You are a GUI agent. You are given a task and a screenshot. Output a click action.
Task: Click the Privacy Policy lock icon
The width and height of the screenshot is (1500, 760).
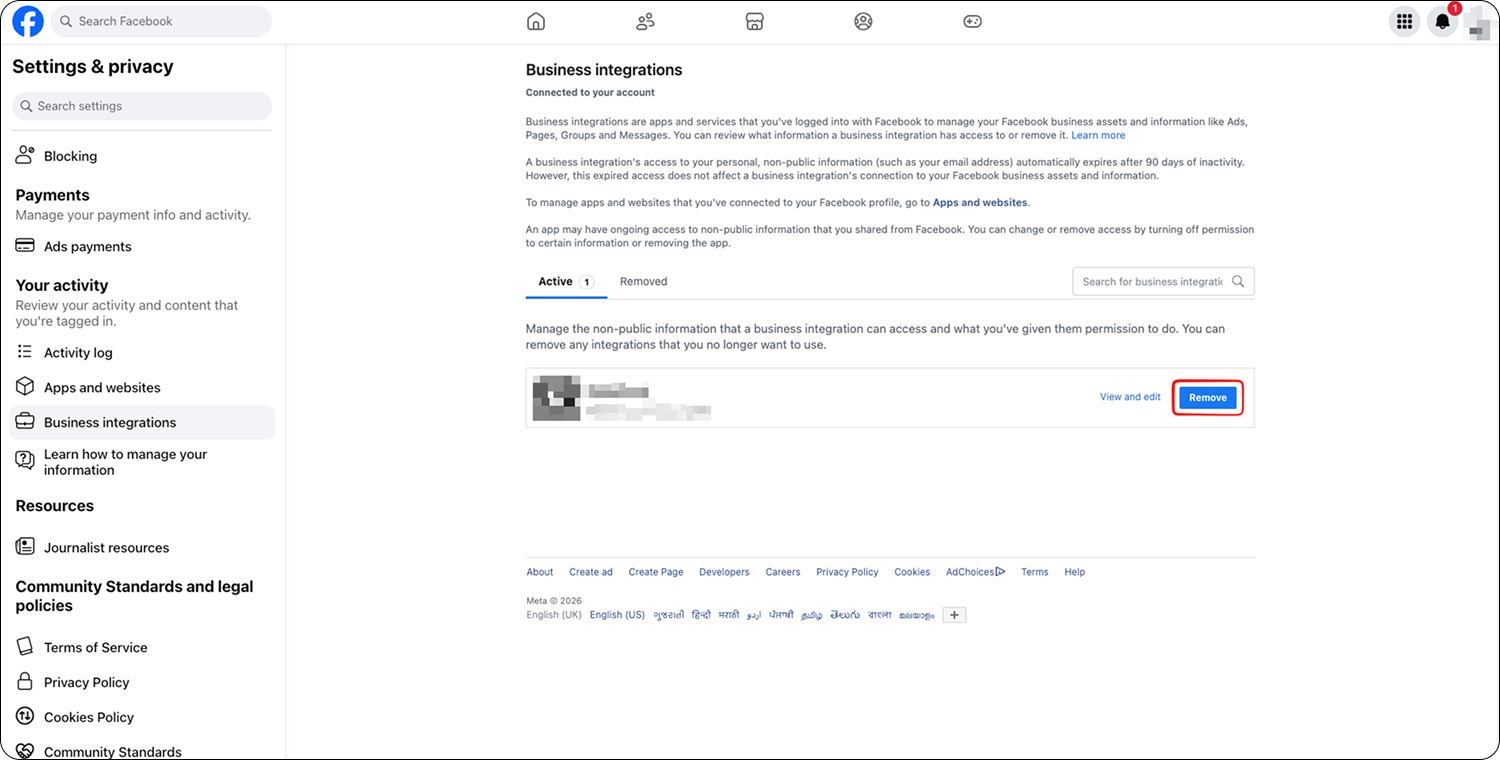26,682
